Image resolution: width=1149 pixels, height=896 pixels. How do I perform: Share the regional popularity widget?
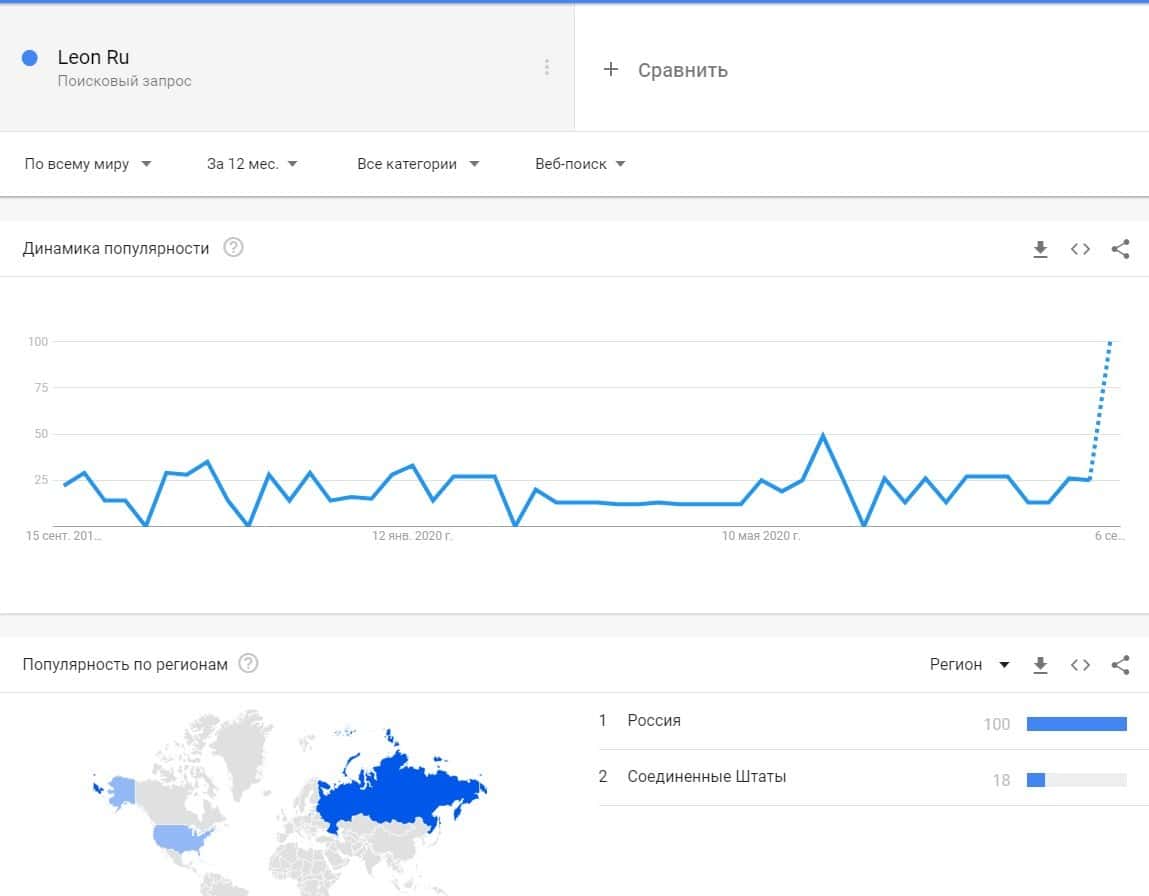click(1120, 665)
